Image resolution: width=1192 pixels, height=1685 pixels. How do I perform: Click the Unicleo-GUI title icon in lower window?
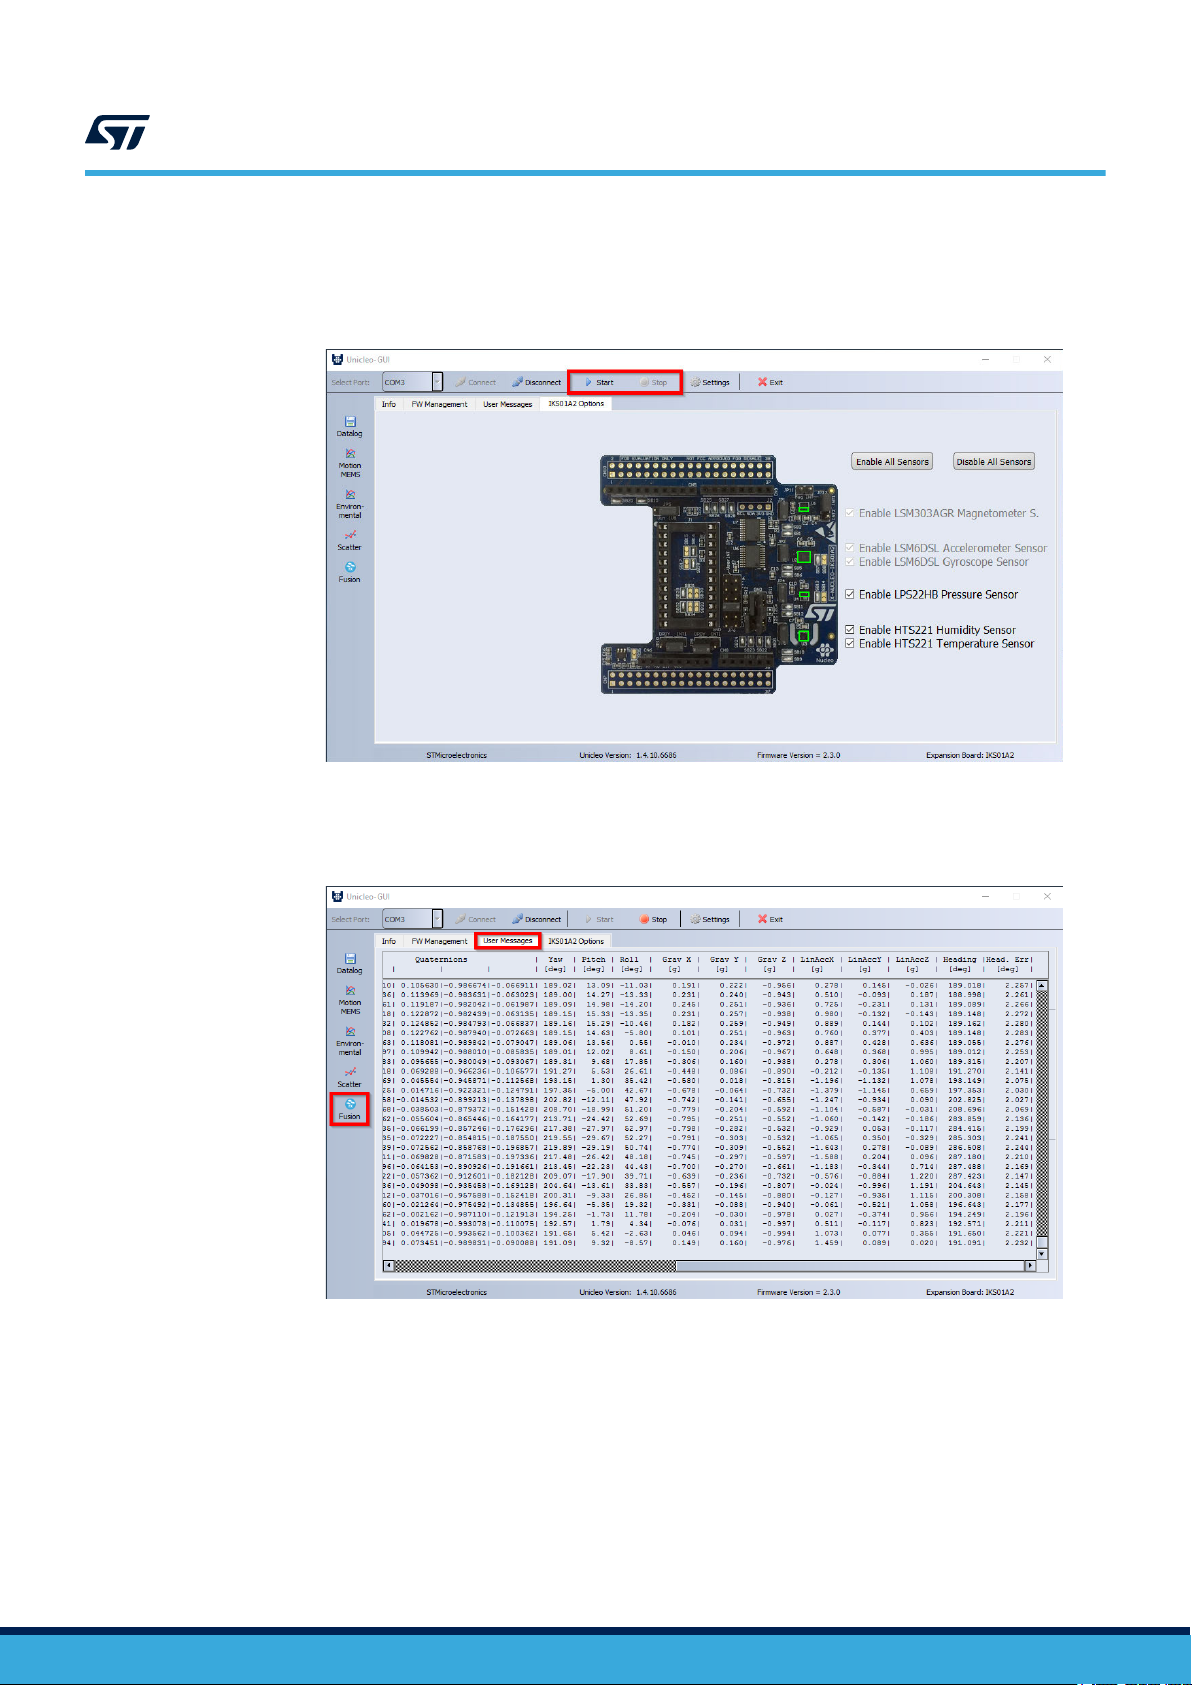[337, 896]
